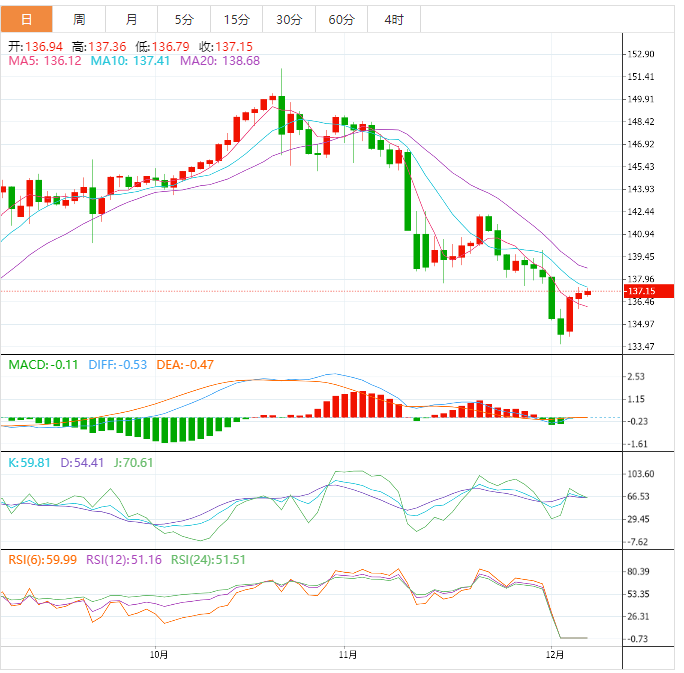Click the 2.53 MACD axis label
684x673 pixels.
(636, 376)
